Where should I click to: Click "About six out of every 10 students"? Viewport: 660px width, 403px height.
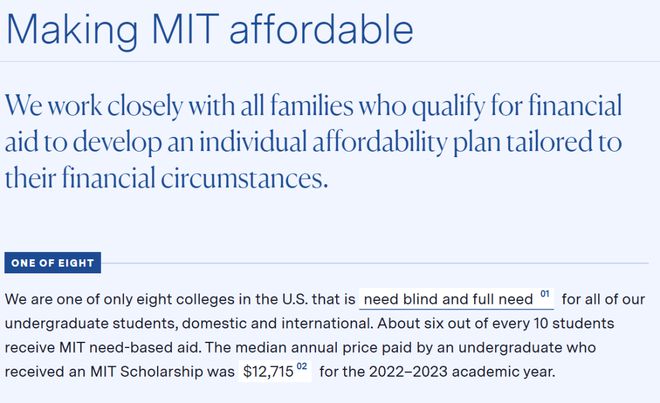point(496,323)
